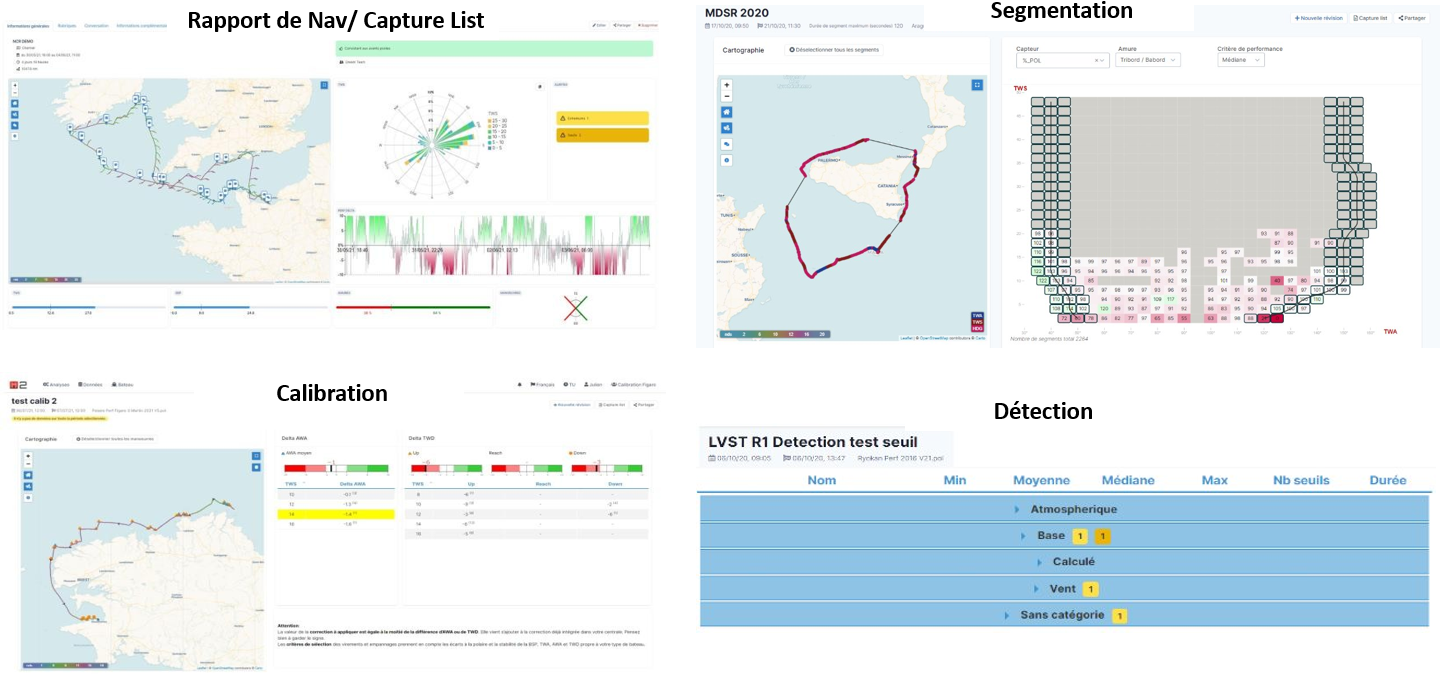The height and width of the screenshot is (675, 1450).
Task: Sort Détection table by Médiane column
Action: point(1128,480)
